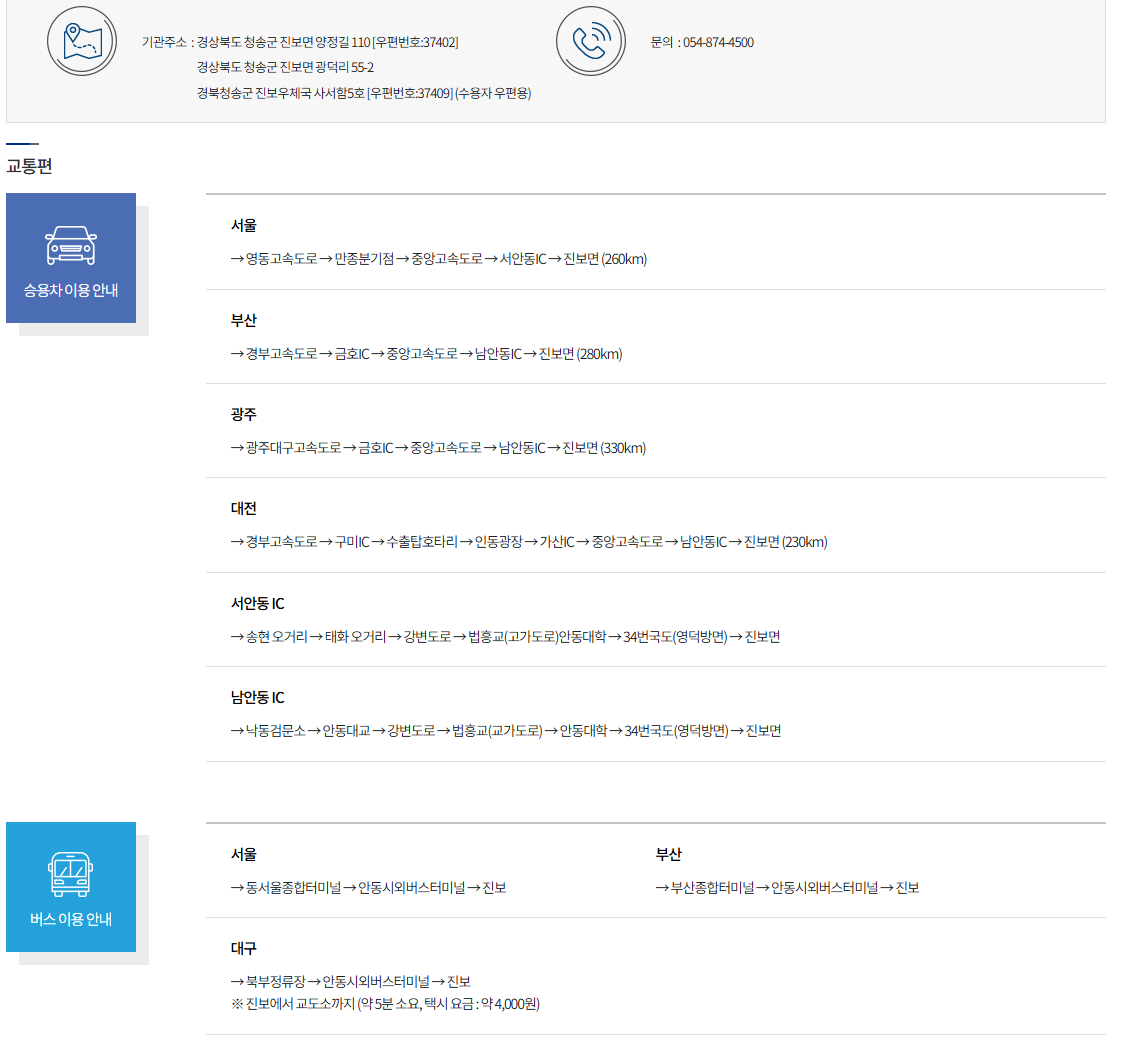This screenshot has width=1126, height=1051.
Task: Click the route starting with 낙동검문소
Action: (x=506, y=731)
